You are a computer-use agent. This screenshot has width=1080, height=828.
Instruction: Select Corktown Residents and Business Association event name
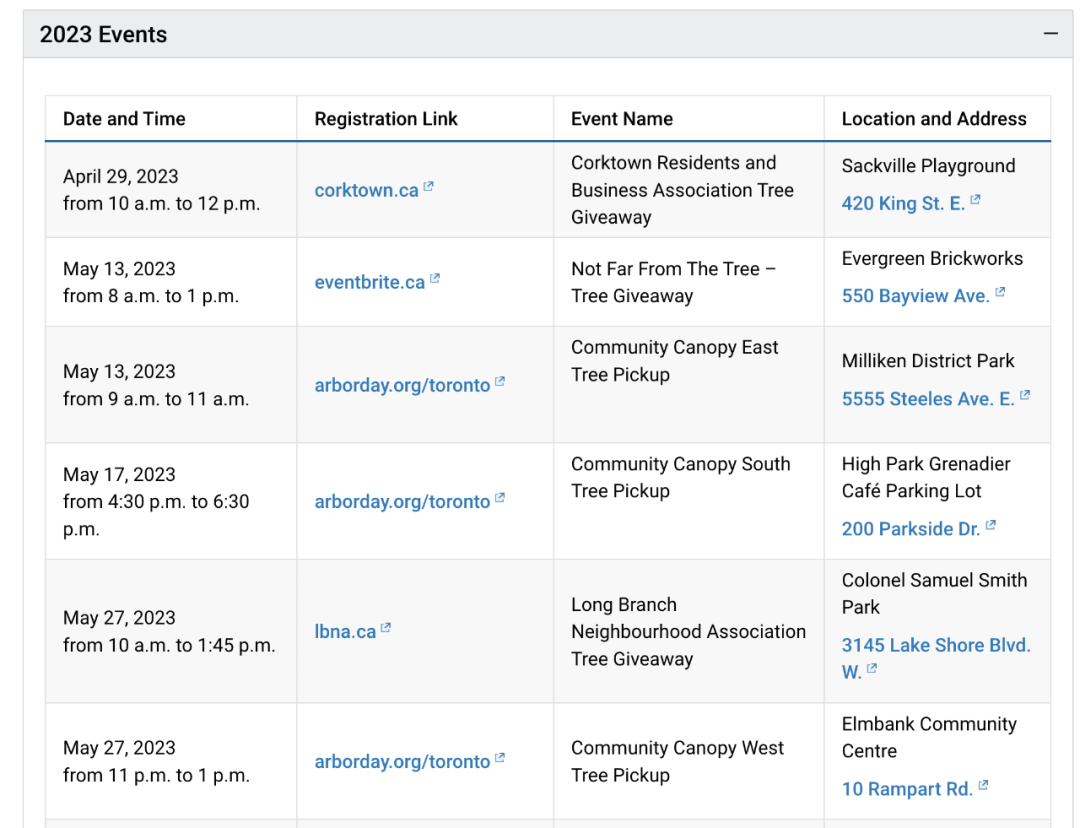[683, 190]
